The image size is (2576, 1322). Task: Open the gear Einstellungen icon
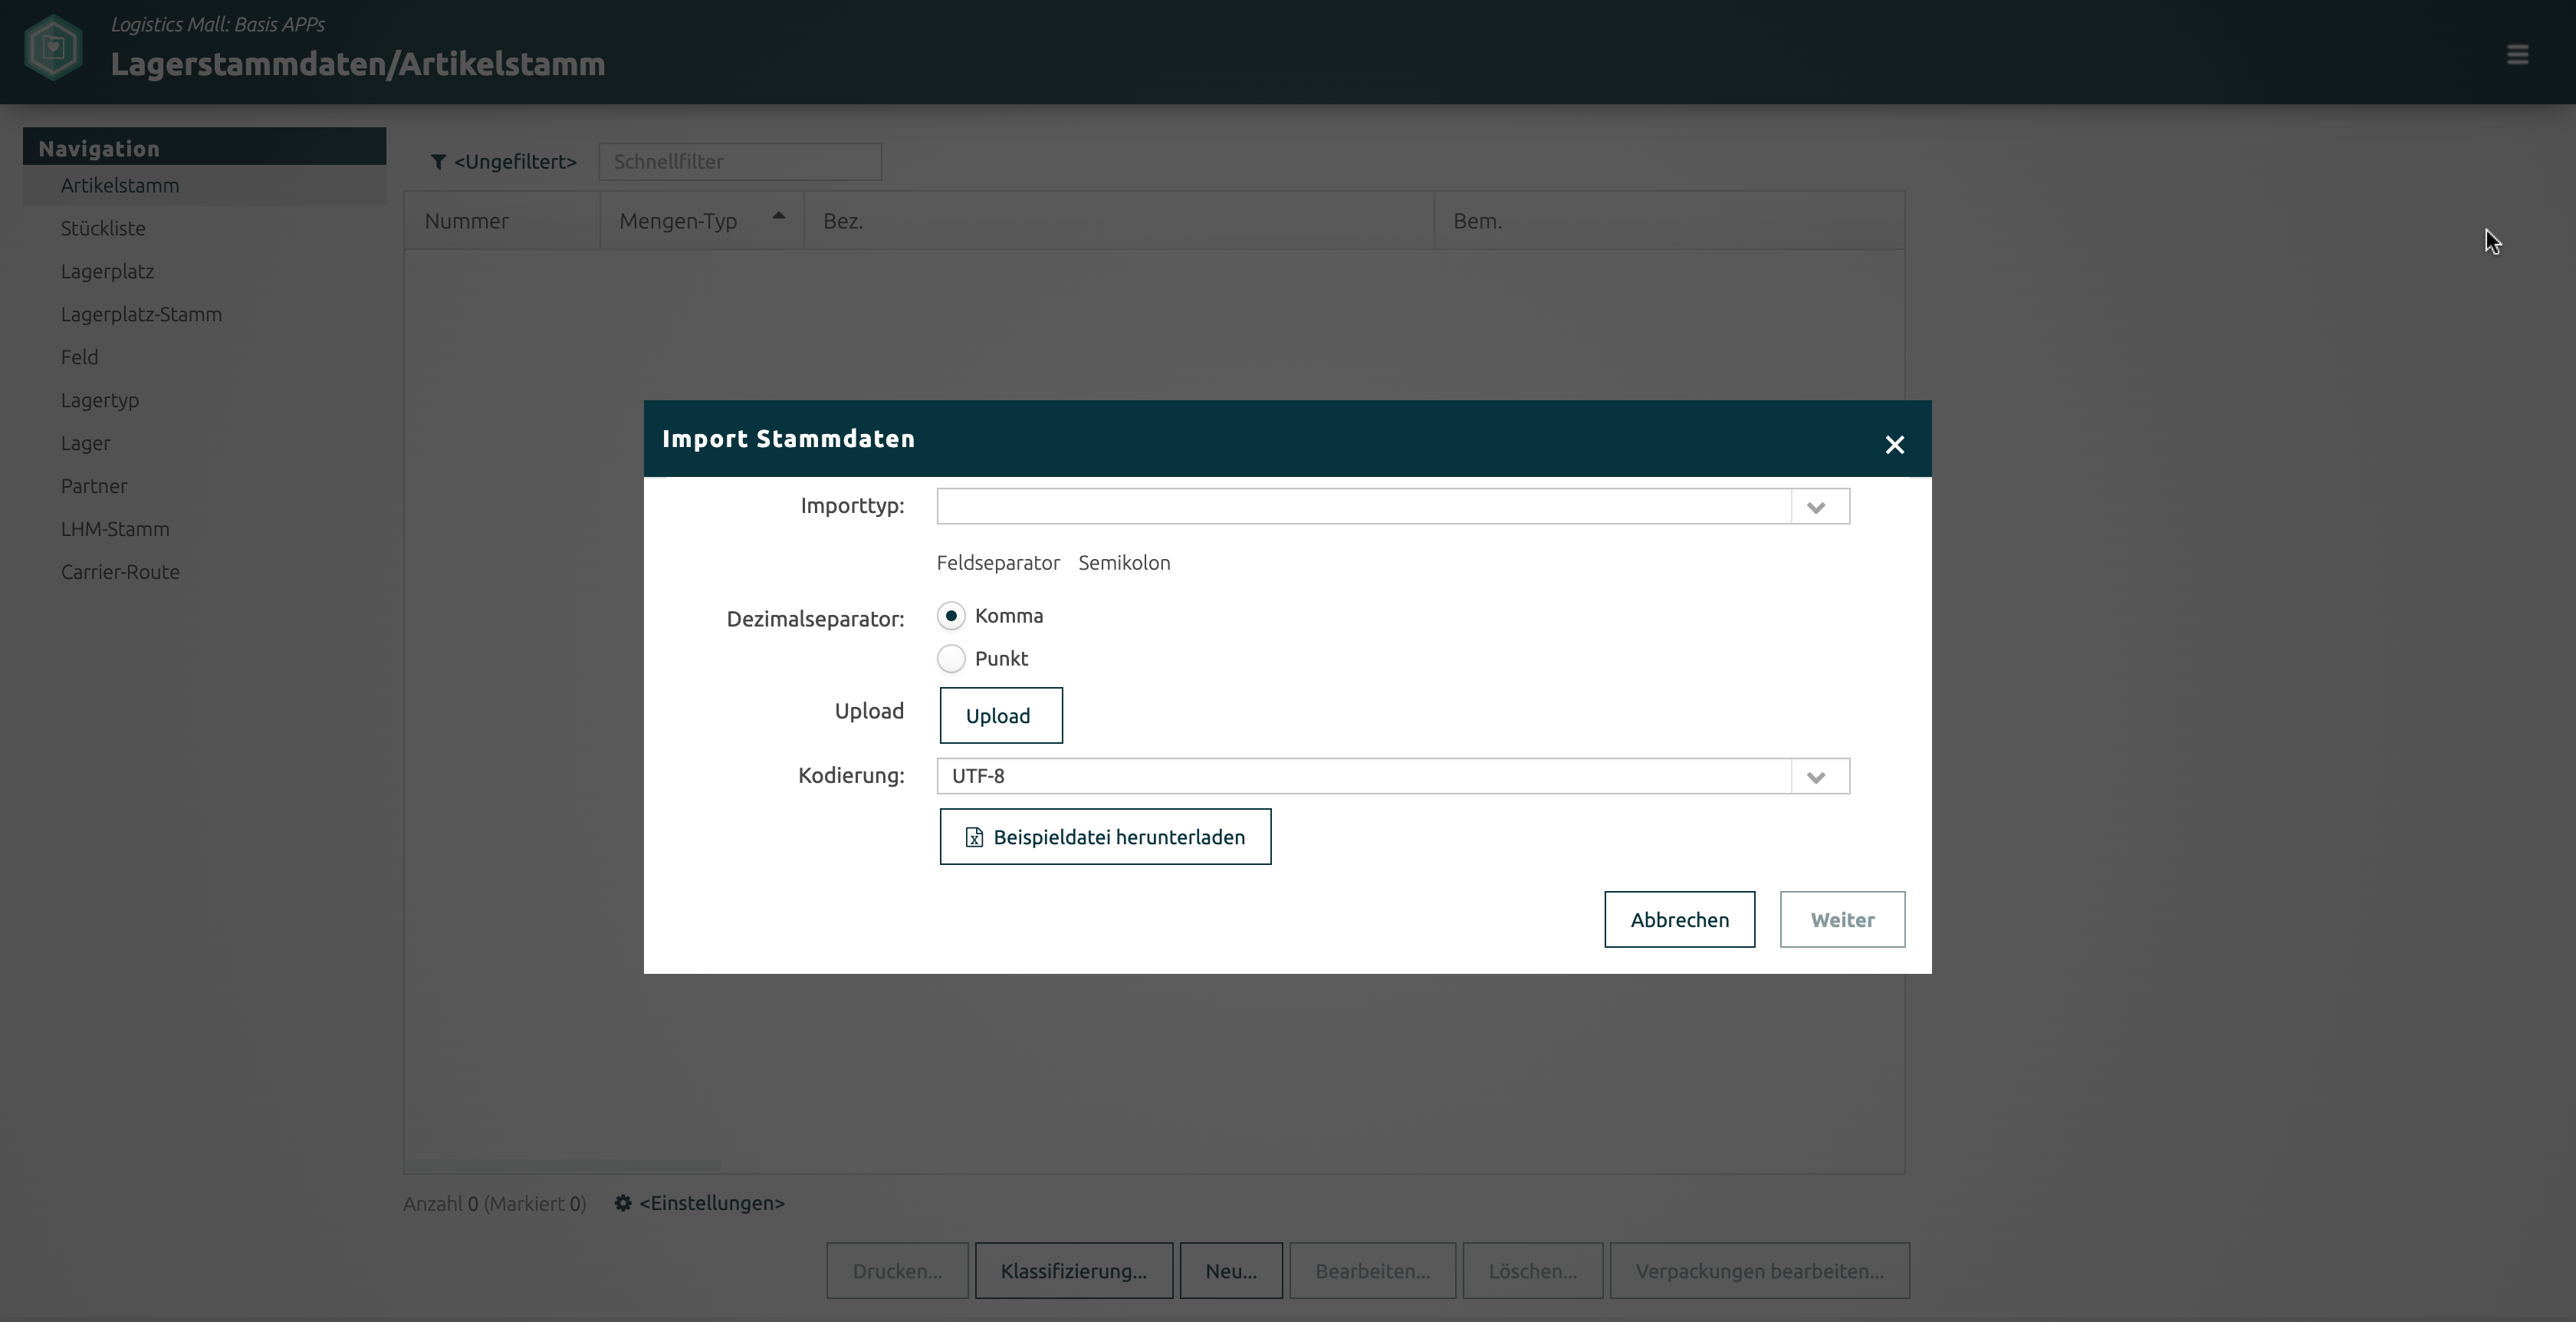(x=623, y=1203)
